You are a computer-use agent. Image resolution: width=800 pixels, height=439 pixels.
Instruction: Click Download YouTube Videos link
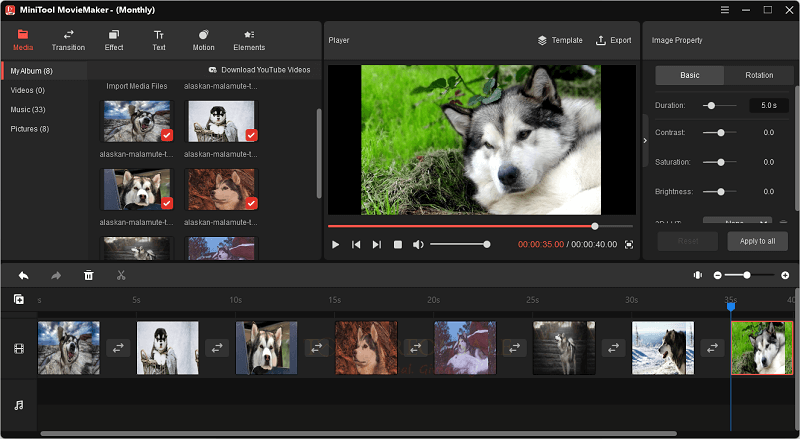point(260,70)
